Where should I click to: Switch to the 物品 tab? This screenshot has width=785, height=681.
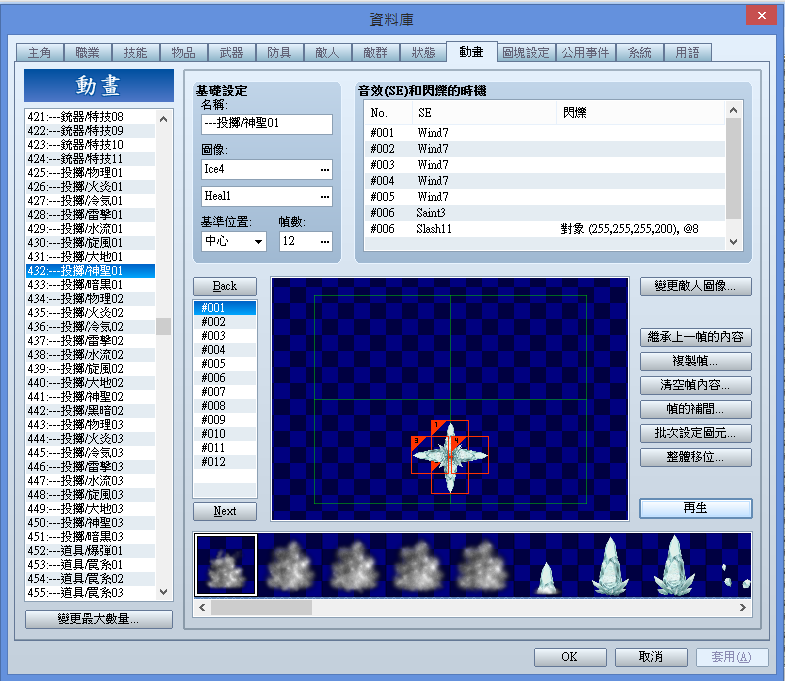tap(183, 53)
